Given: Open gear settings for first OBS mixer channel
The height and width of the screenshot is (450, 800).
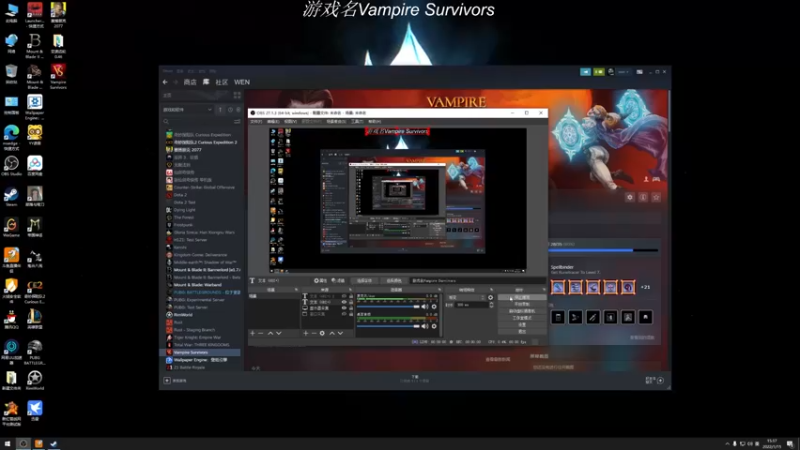Looking at the screenshot, I should point(434,307).
